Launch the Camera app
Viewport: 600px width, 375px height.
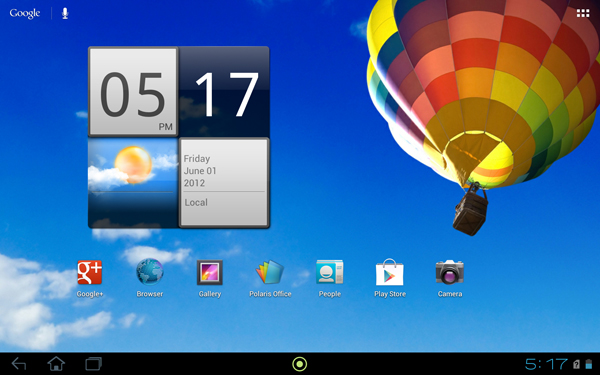click(450, 278)
